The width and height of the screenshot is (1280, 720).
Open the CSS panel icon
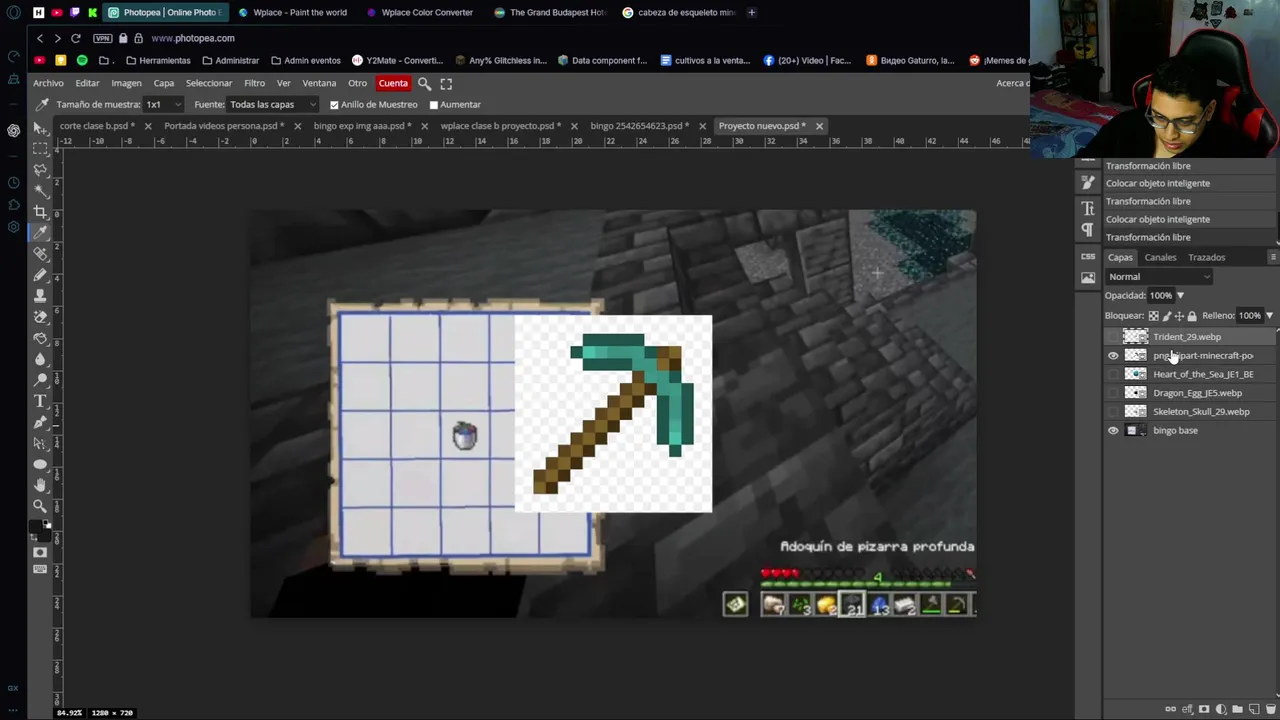tap(1088, 257)
